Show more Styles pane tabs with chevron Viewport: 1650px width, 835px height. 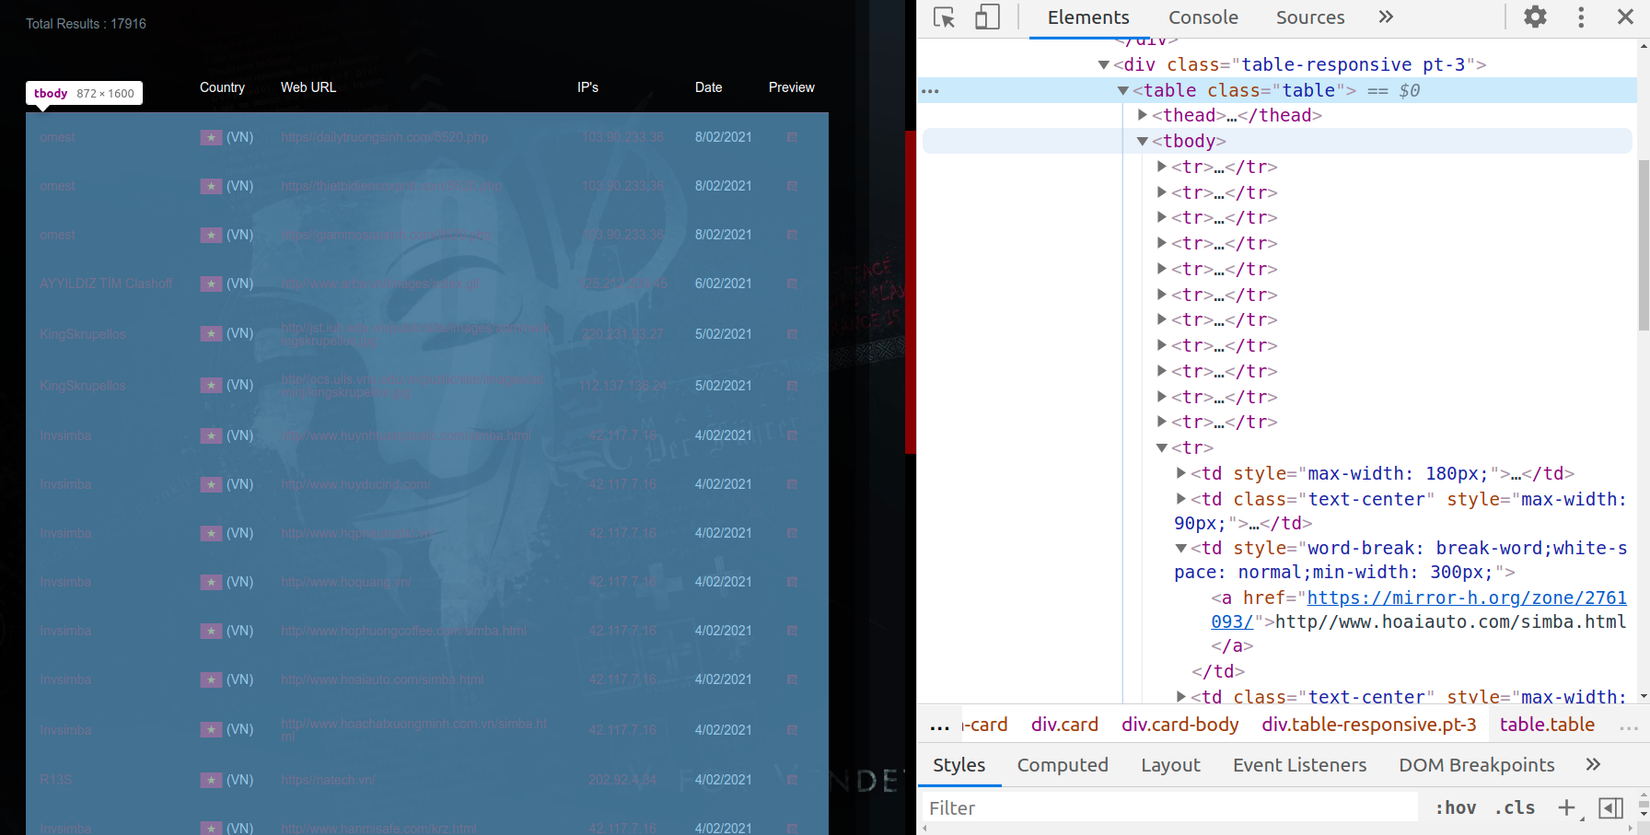1593,765
